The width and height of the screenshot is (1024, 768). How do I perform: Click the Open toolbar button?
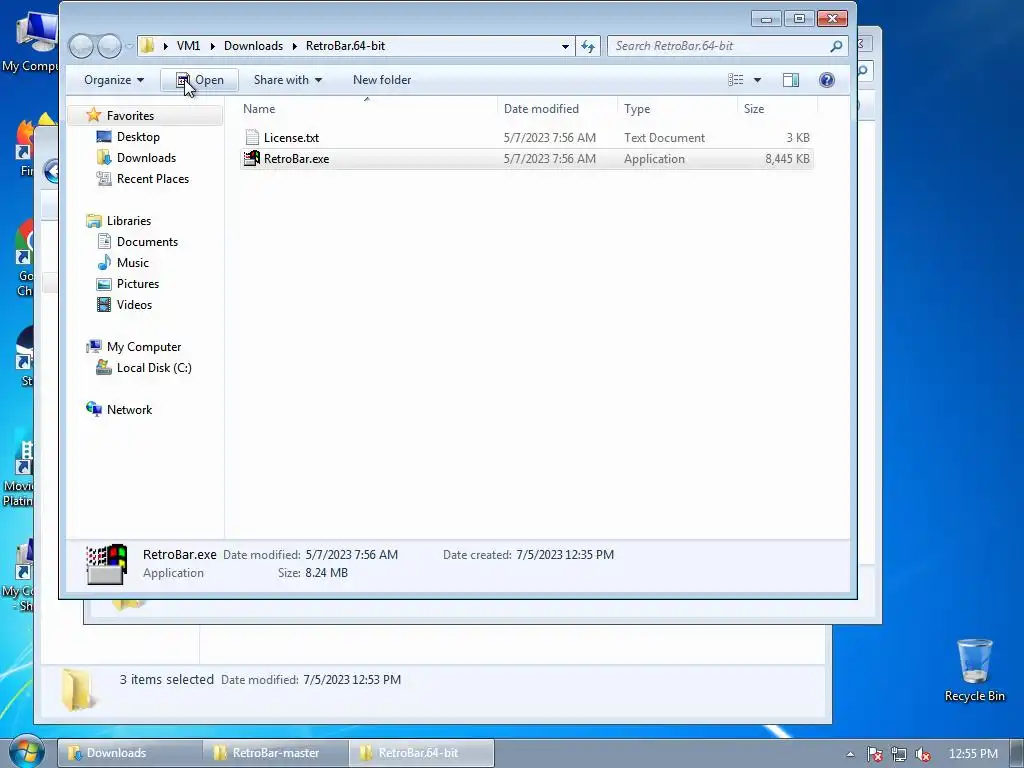pos(199,80)
